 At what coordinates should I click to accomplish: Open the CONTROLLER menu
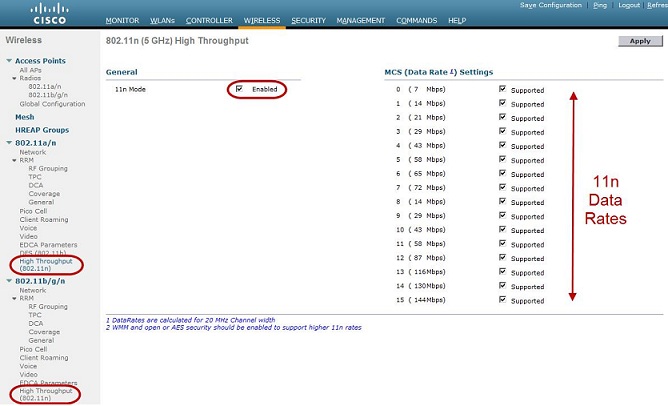tap(209, 20)
